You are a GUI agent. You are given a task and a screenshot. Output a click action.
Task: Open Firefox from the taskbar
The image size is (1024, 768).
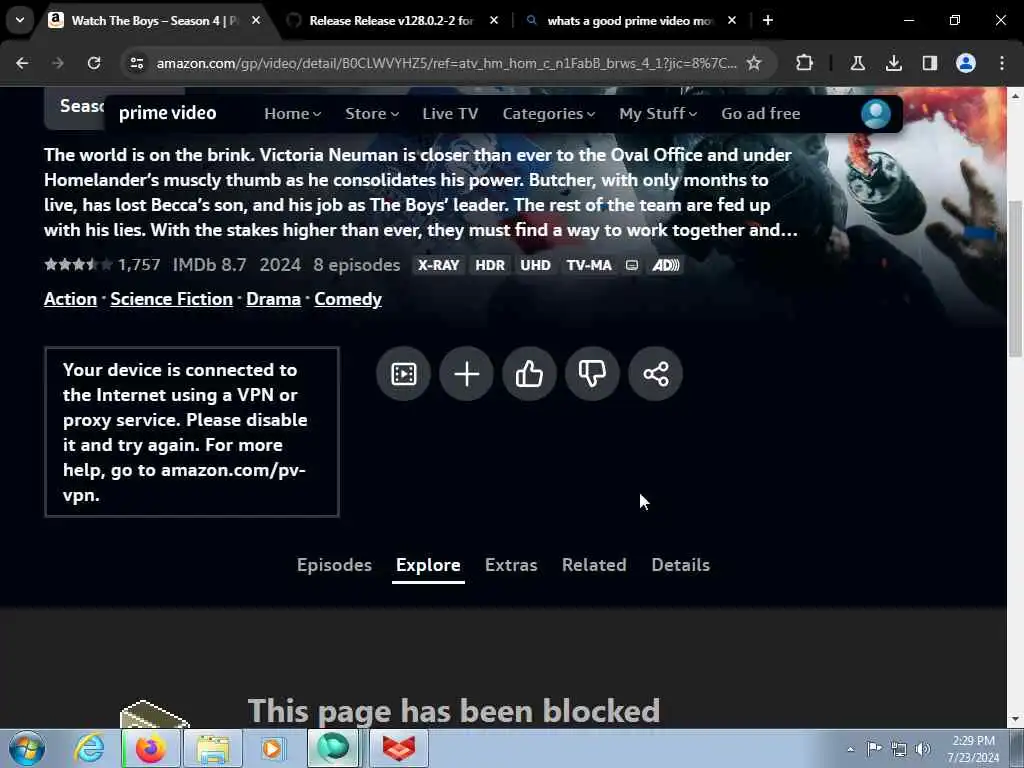tap(150, 748)
